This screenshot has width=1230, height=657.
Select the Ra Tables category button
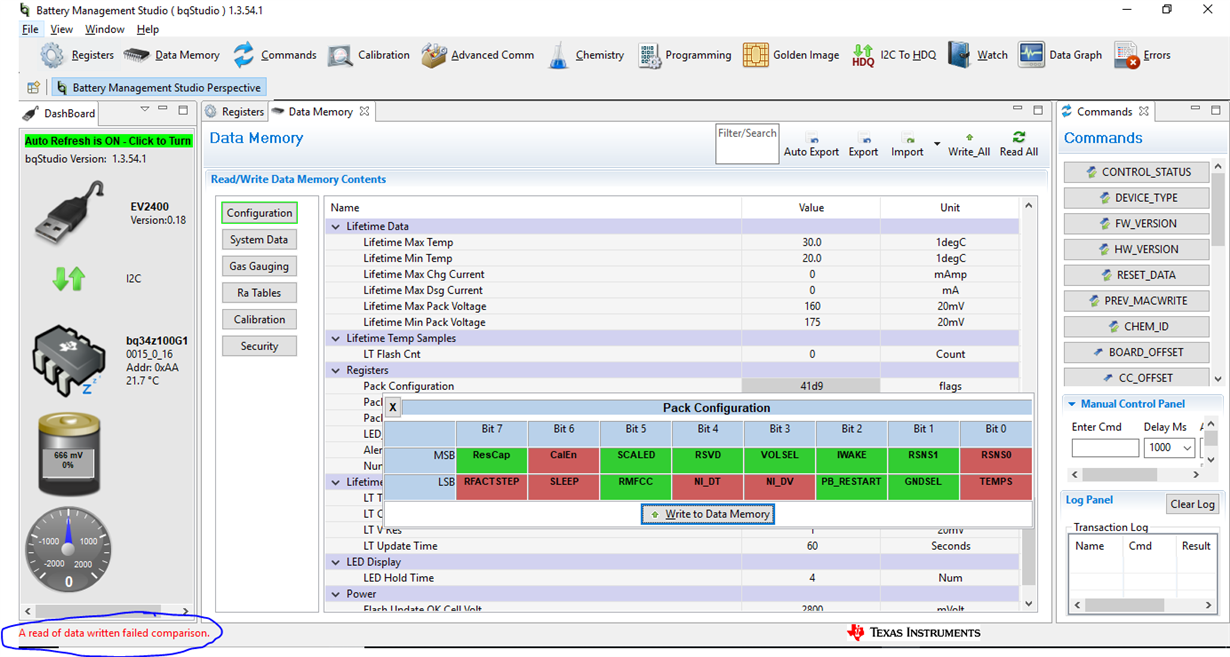[259, 293]
